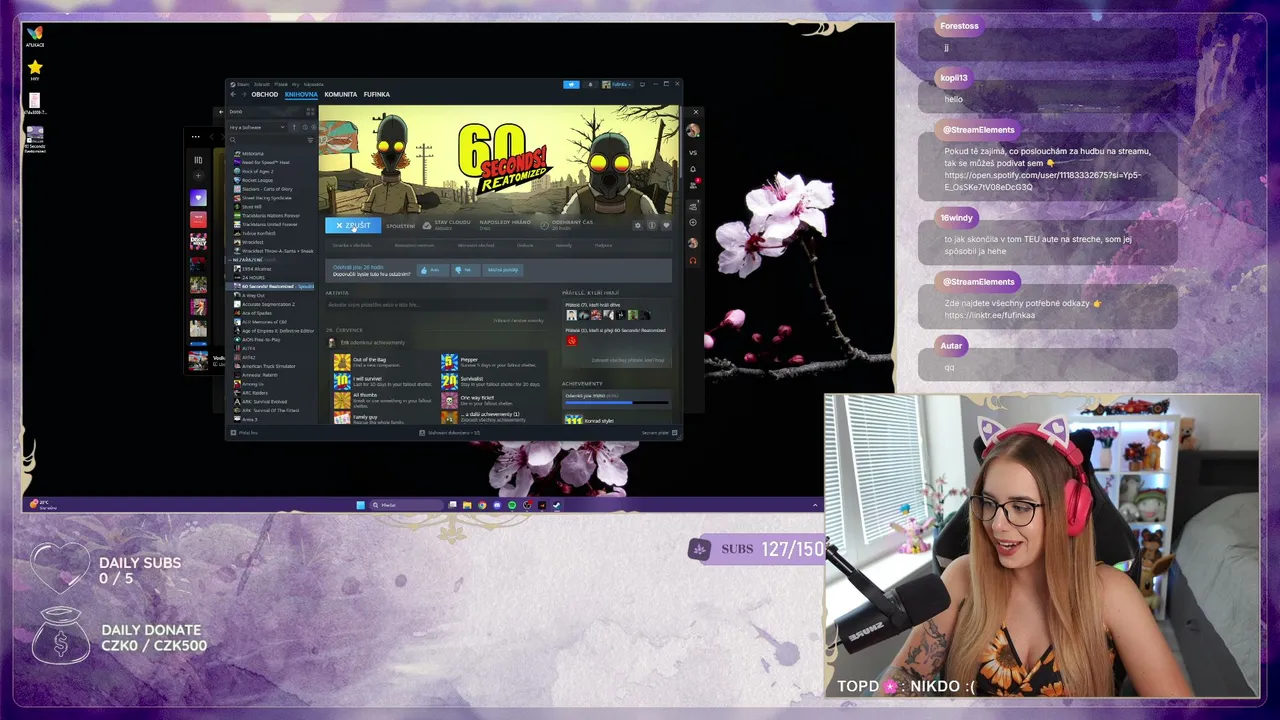
Task: Select Need for Speed Heat in library
Action: [x=261, y=163]
